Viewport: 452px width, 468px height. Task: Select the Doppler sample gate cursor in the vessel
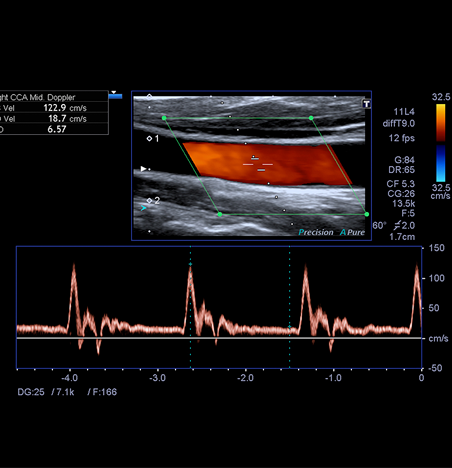[x=258, y=164]
